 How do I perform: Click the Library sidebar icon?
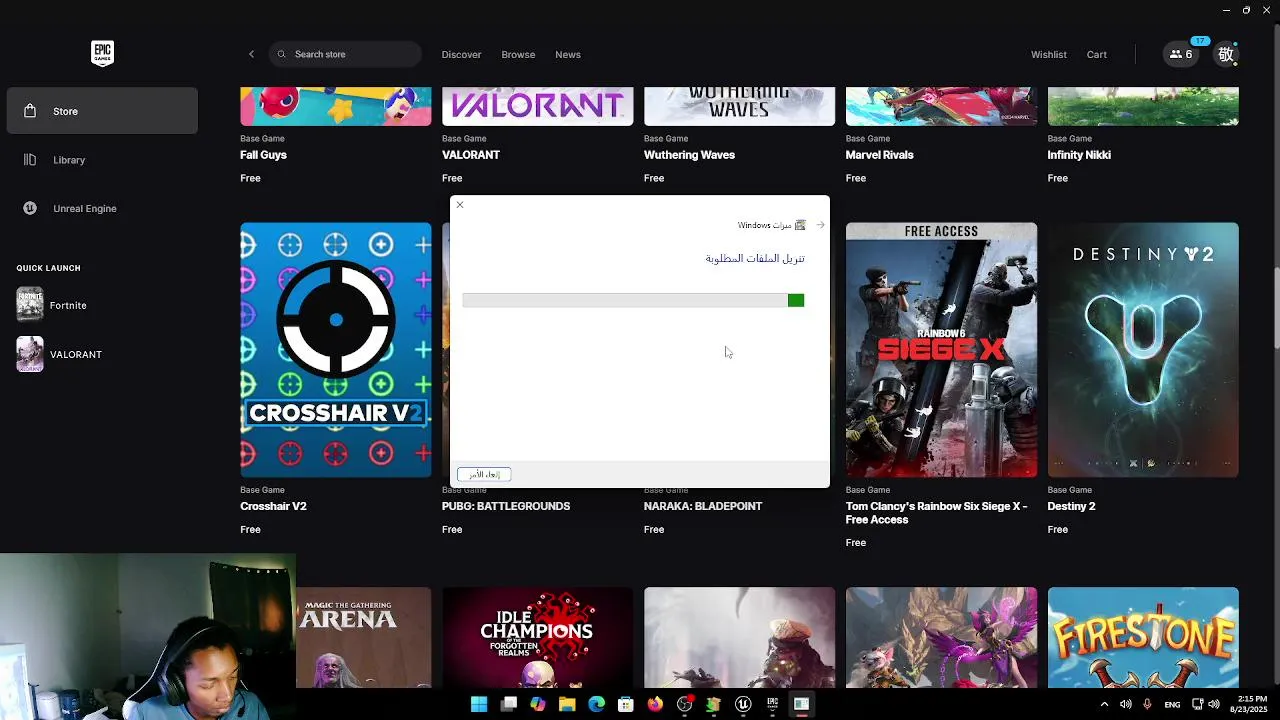coord(30,160)
